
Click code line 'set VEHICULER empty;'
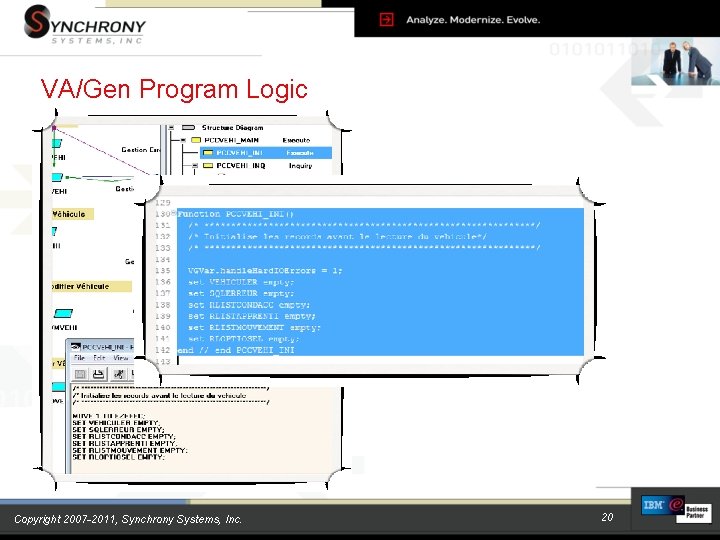[x=241, y=282]
